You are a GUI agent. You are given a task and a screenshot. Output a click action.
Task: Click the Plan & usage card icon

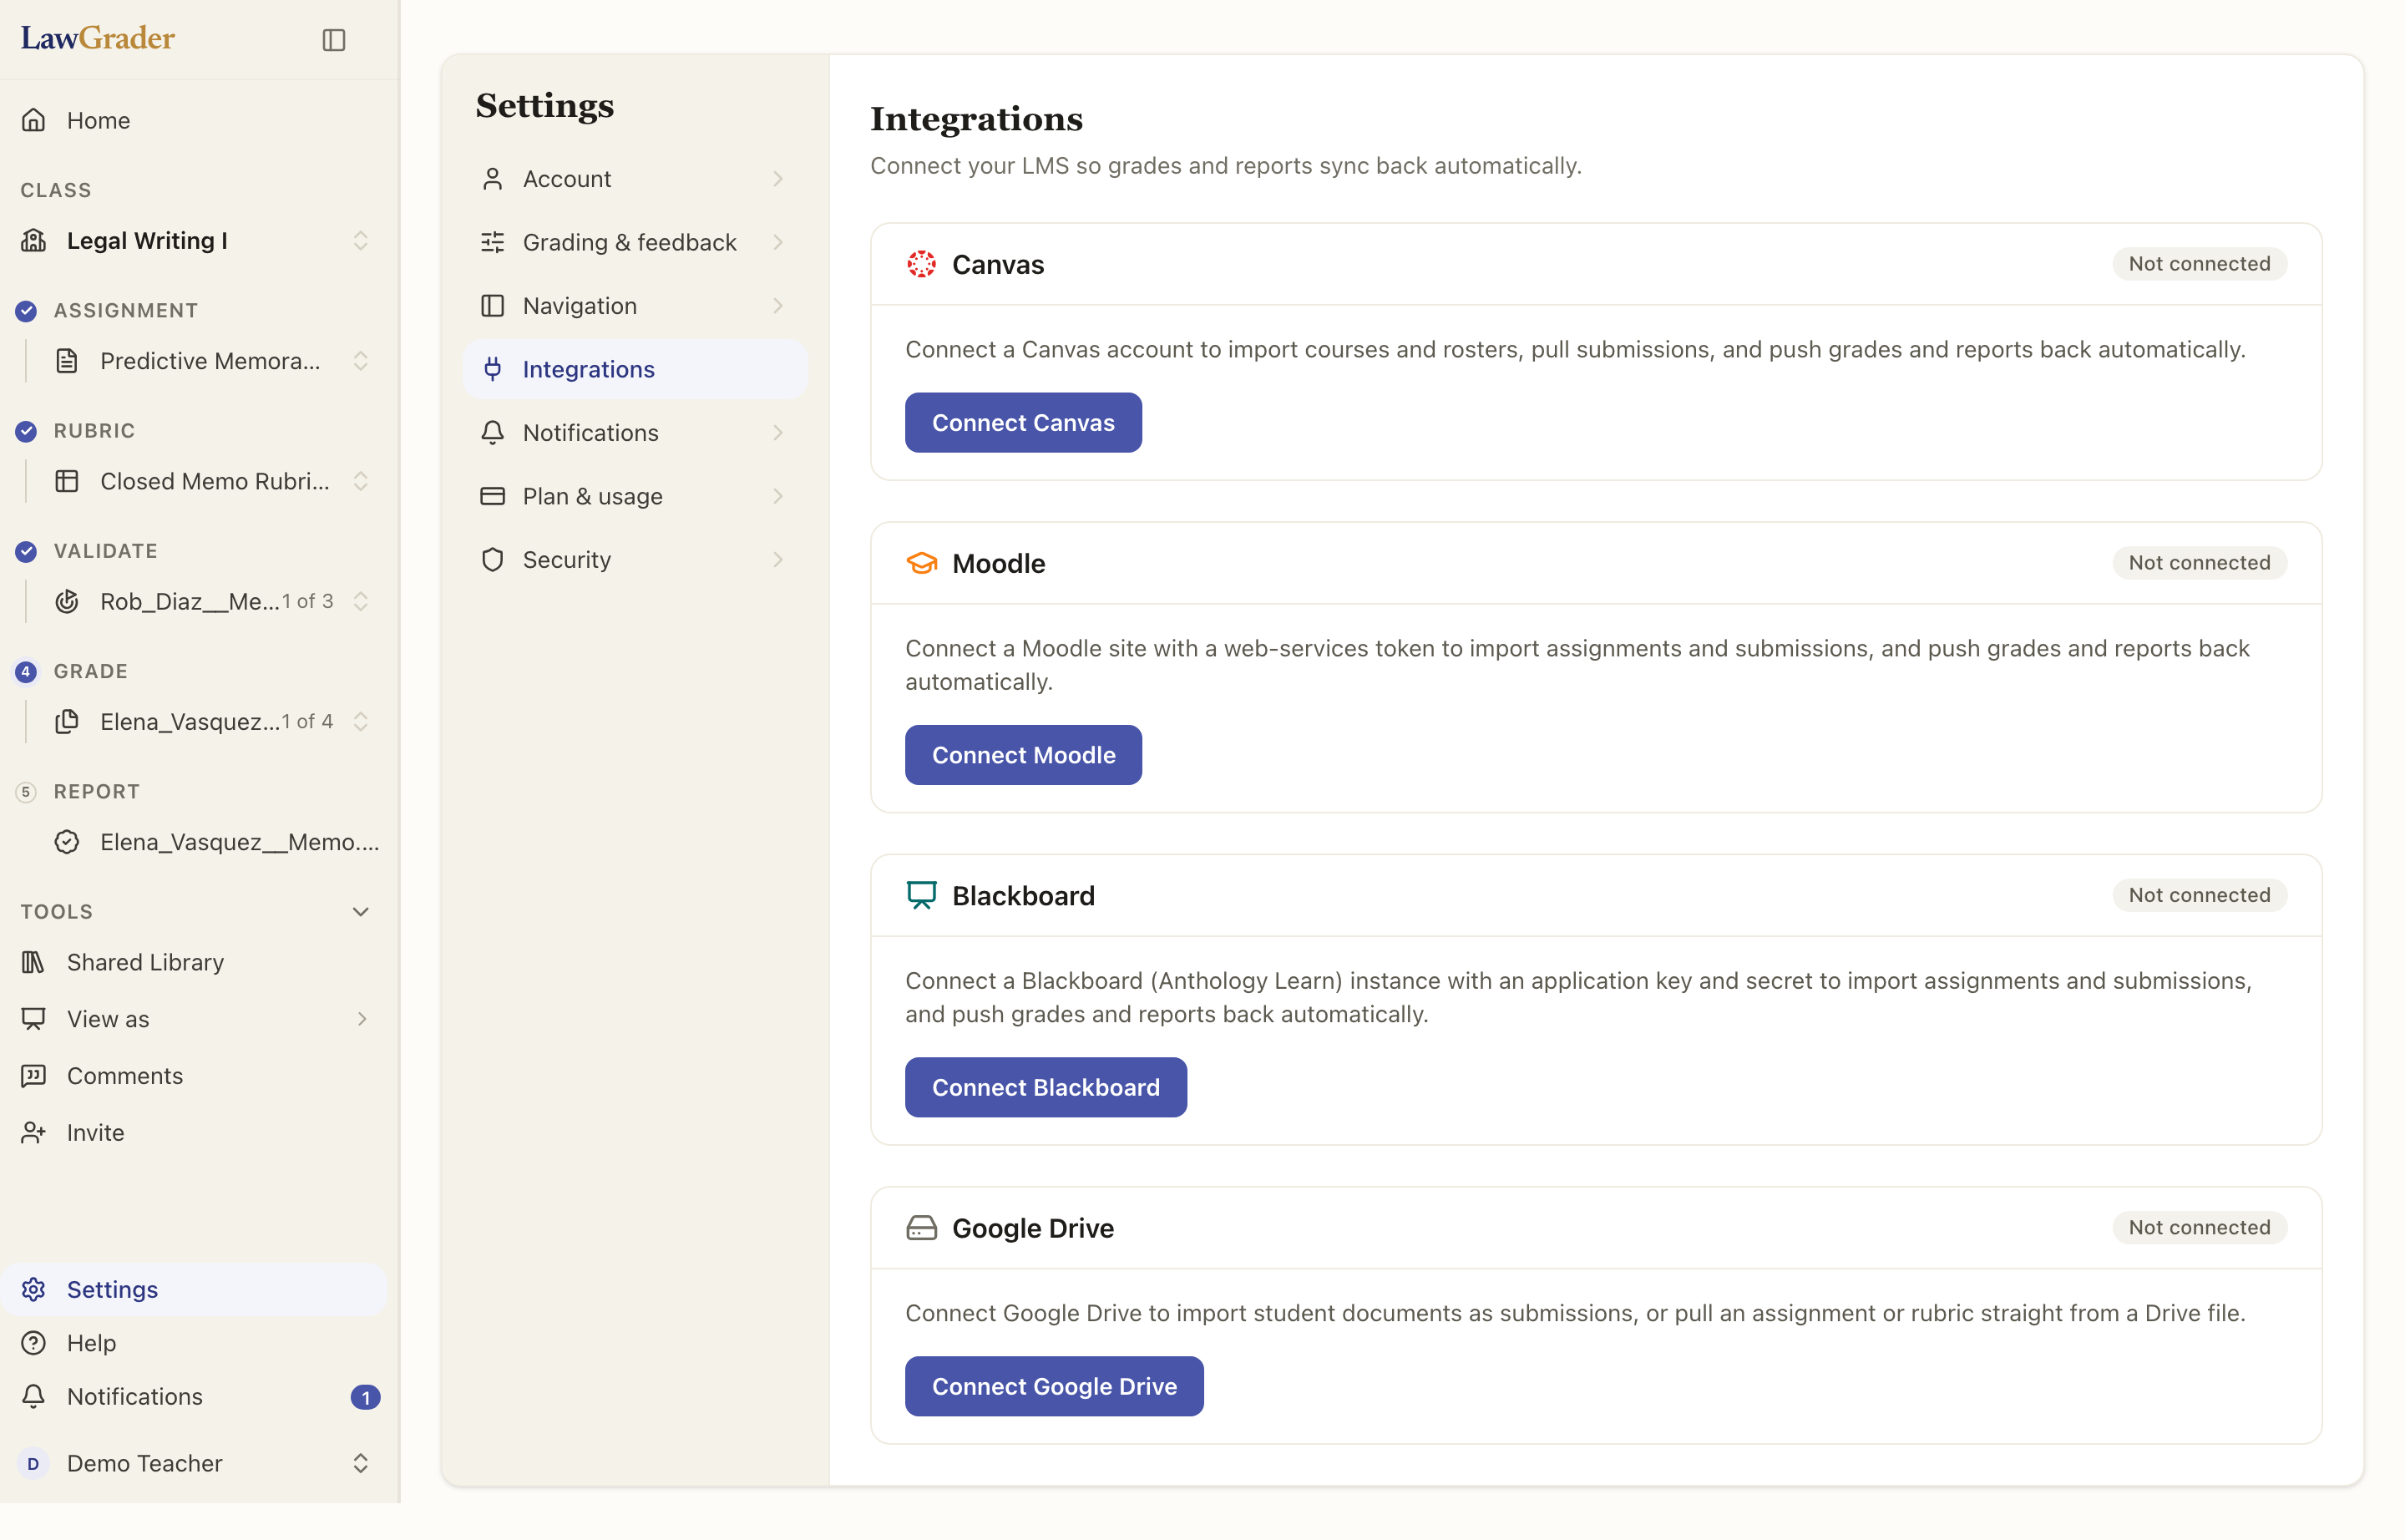492,496
